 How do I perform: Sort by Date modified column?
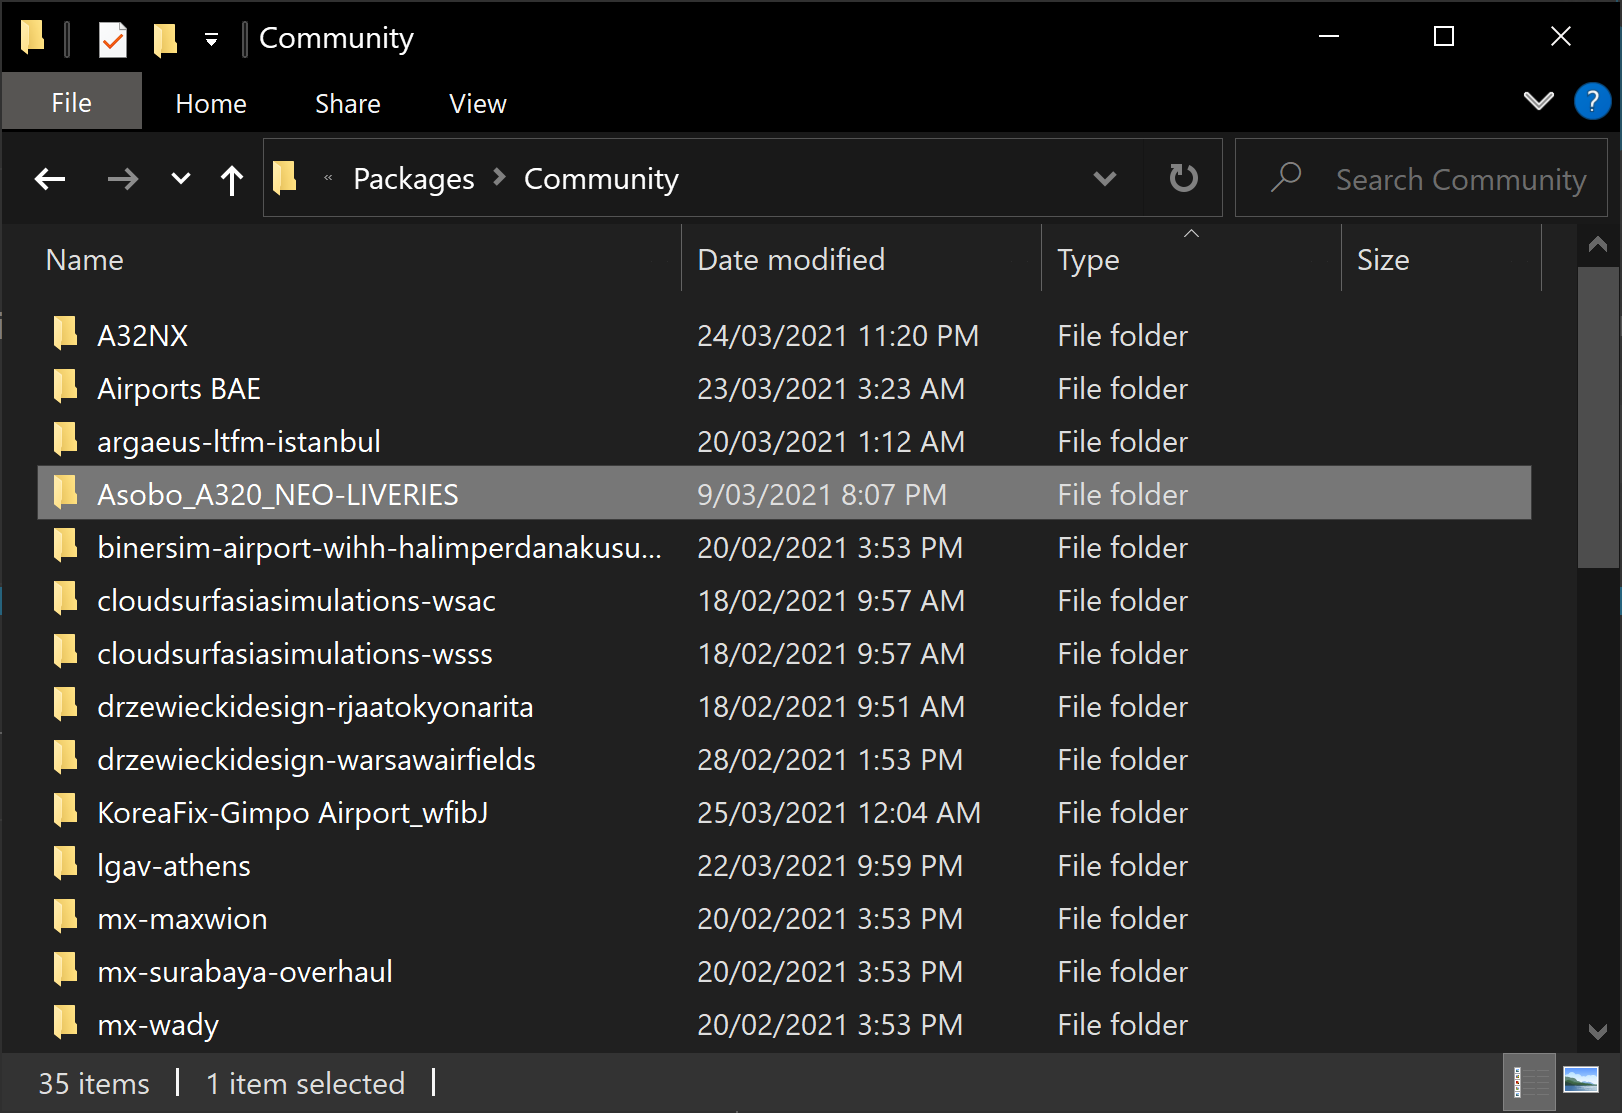[790, 260]
